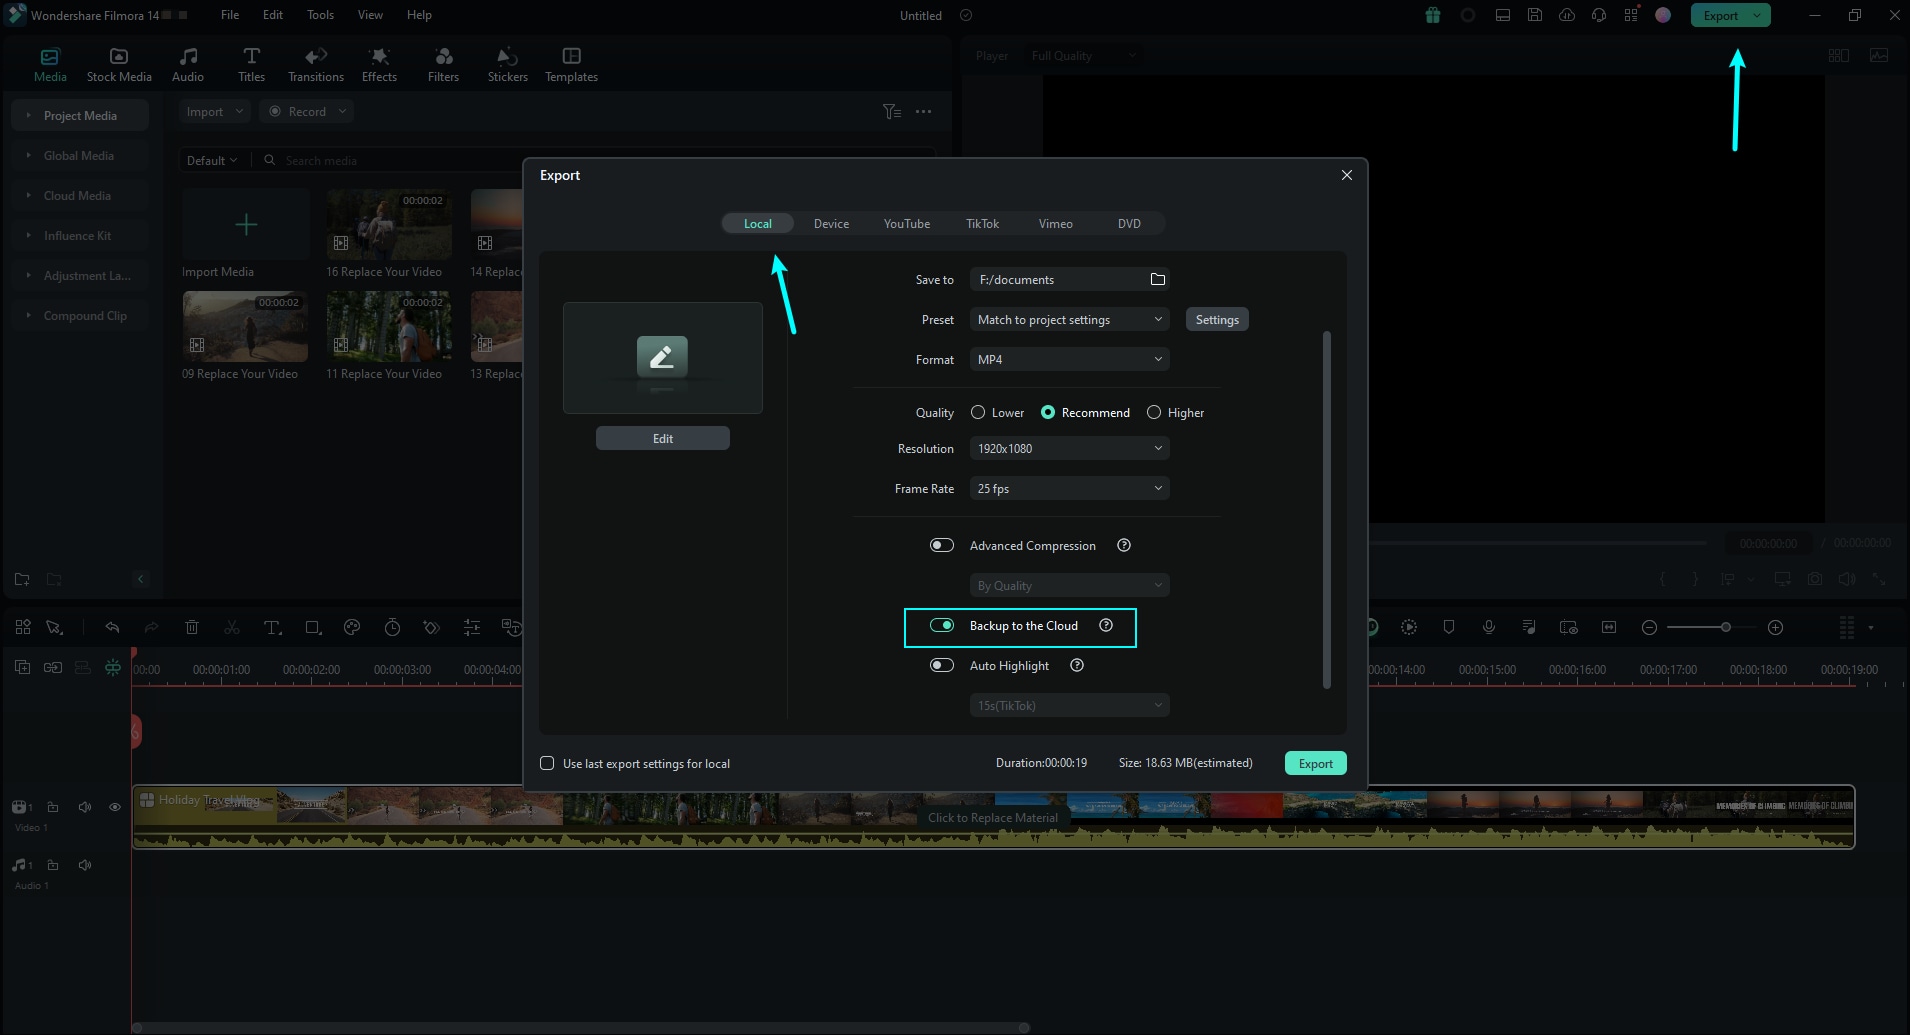
Task: Click the Import Media plus thumbnail
Action: pyautogui.click(x=246, y=225)
